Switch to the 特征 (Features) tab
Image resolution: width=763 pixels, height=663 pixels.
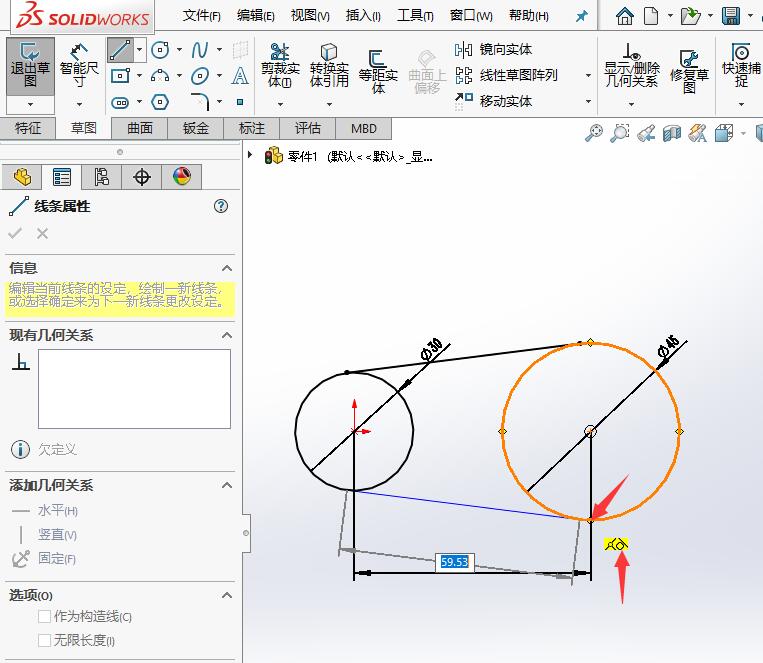[28, 128]
